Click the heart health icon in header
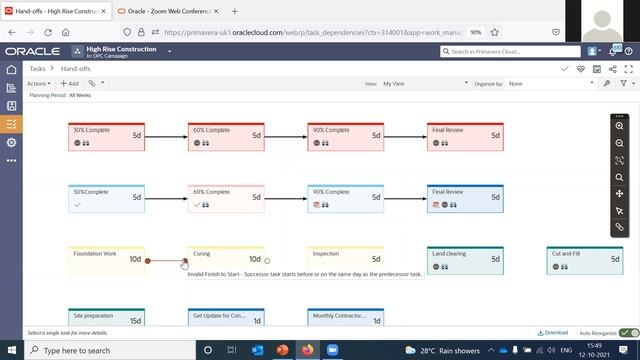 point(580,69)
